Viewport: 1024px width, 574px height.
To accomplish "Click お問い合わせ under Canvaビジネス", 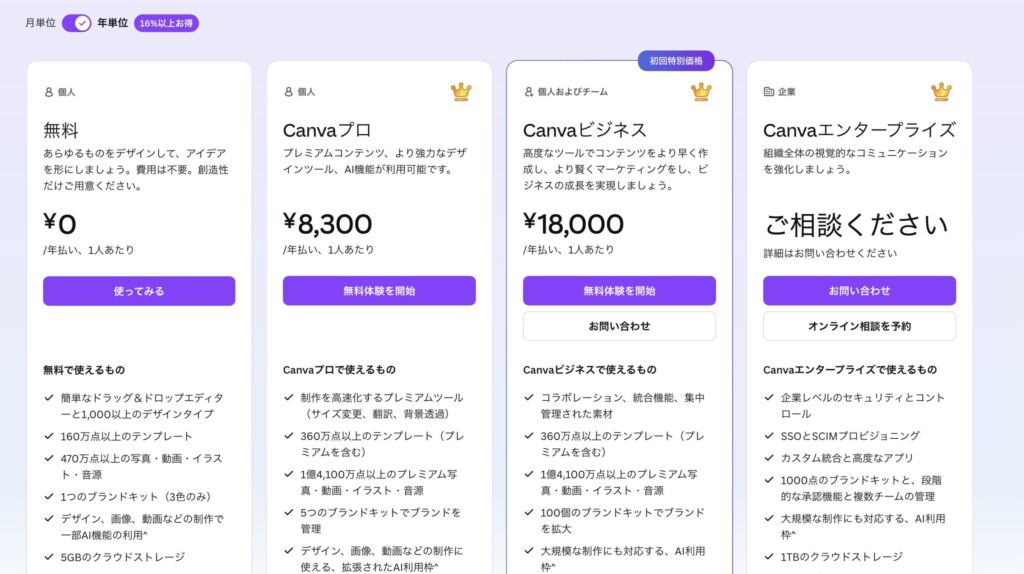I will [619, 326].
